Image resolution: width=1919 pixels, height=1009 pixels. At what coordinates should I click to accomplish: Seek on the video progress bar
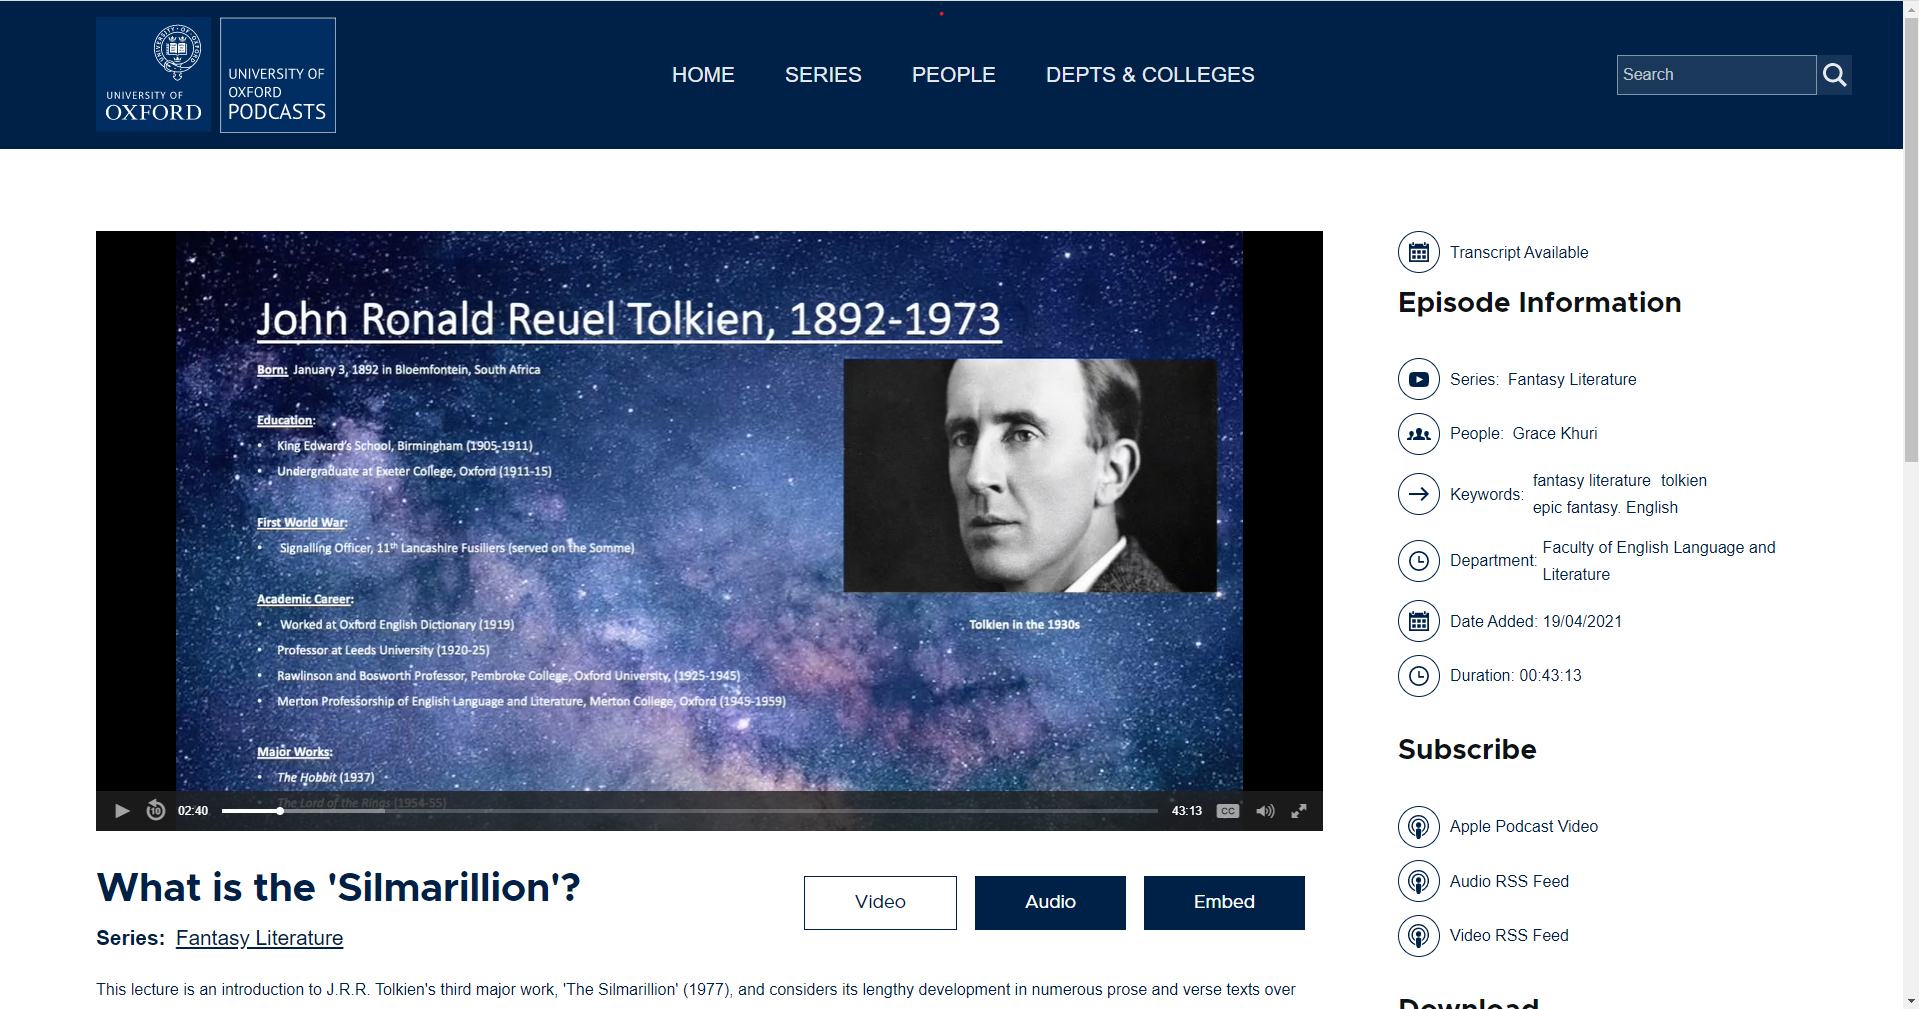690,811
